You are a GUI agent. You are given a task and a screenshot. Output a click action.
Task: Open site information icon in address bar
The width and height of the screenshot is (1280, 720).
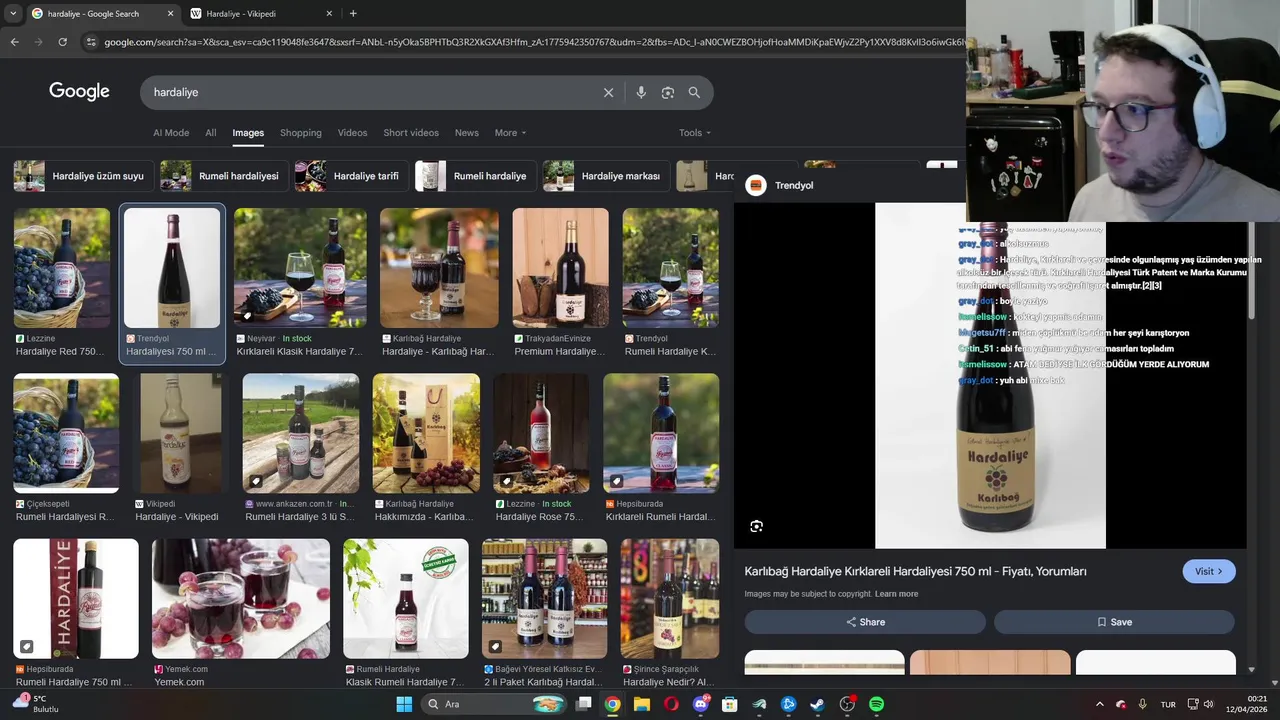pos(91,42)
